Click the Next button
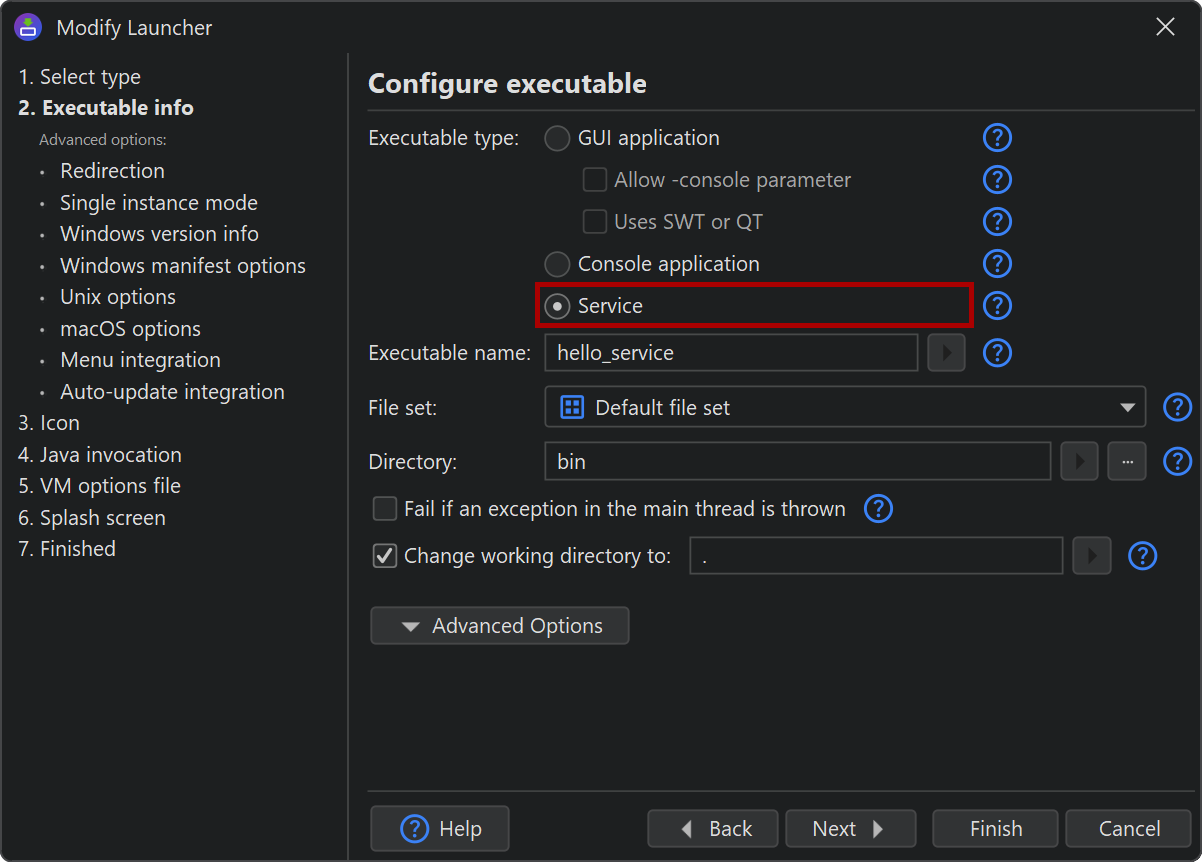 coord(850,829)
